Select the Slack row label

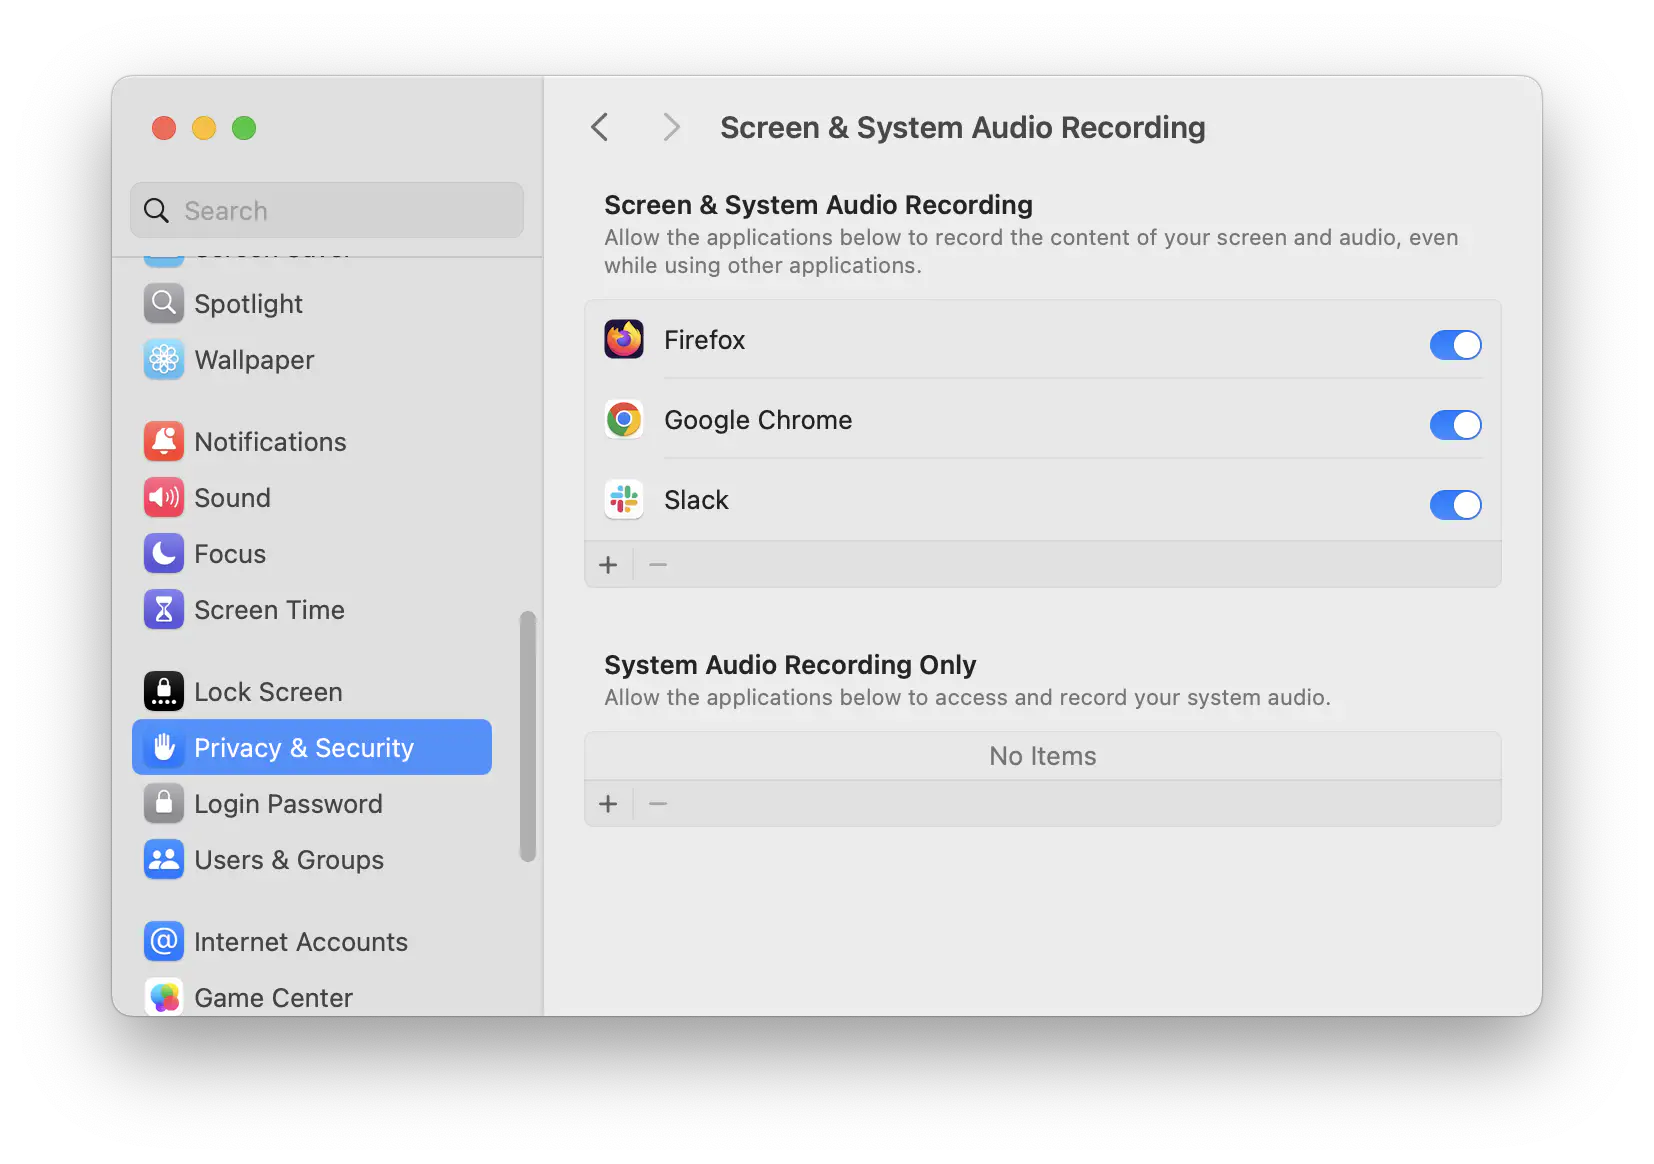point(697,500)
